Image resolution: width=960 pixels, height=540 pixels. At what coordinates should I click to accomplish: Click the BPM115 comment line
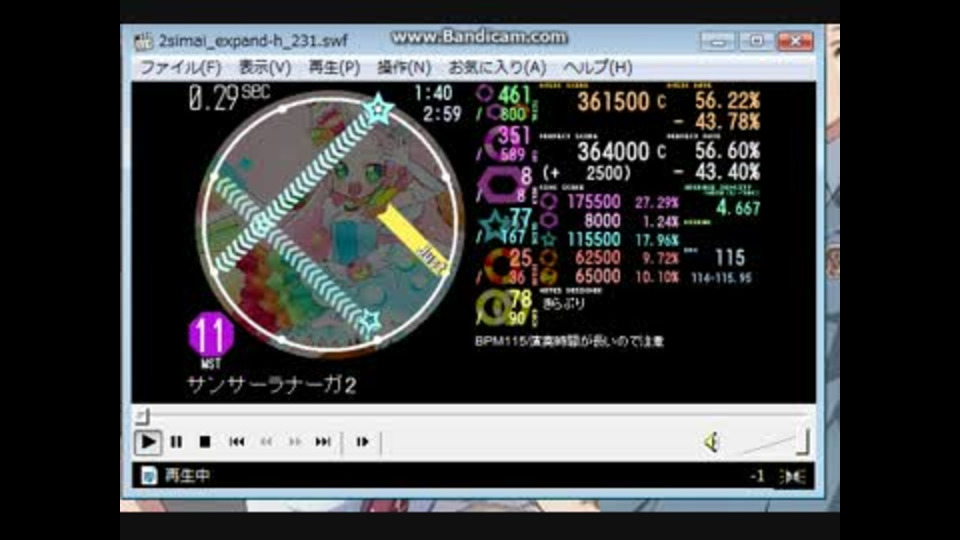point(569,342)
